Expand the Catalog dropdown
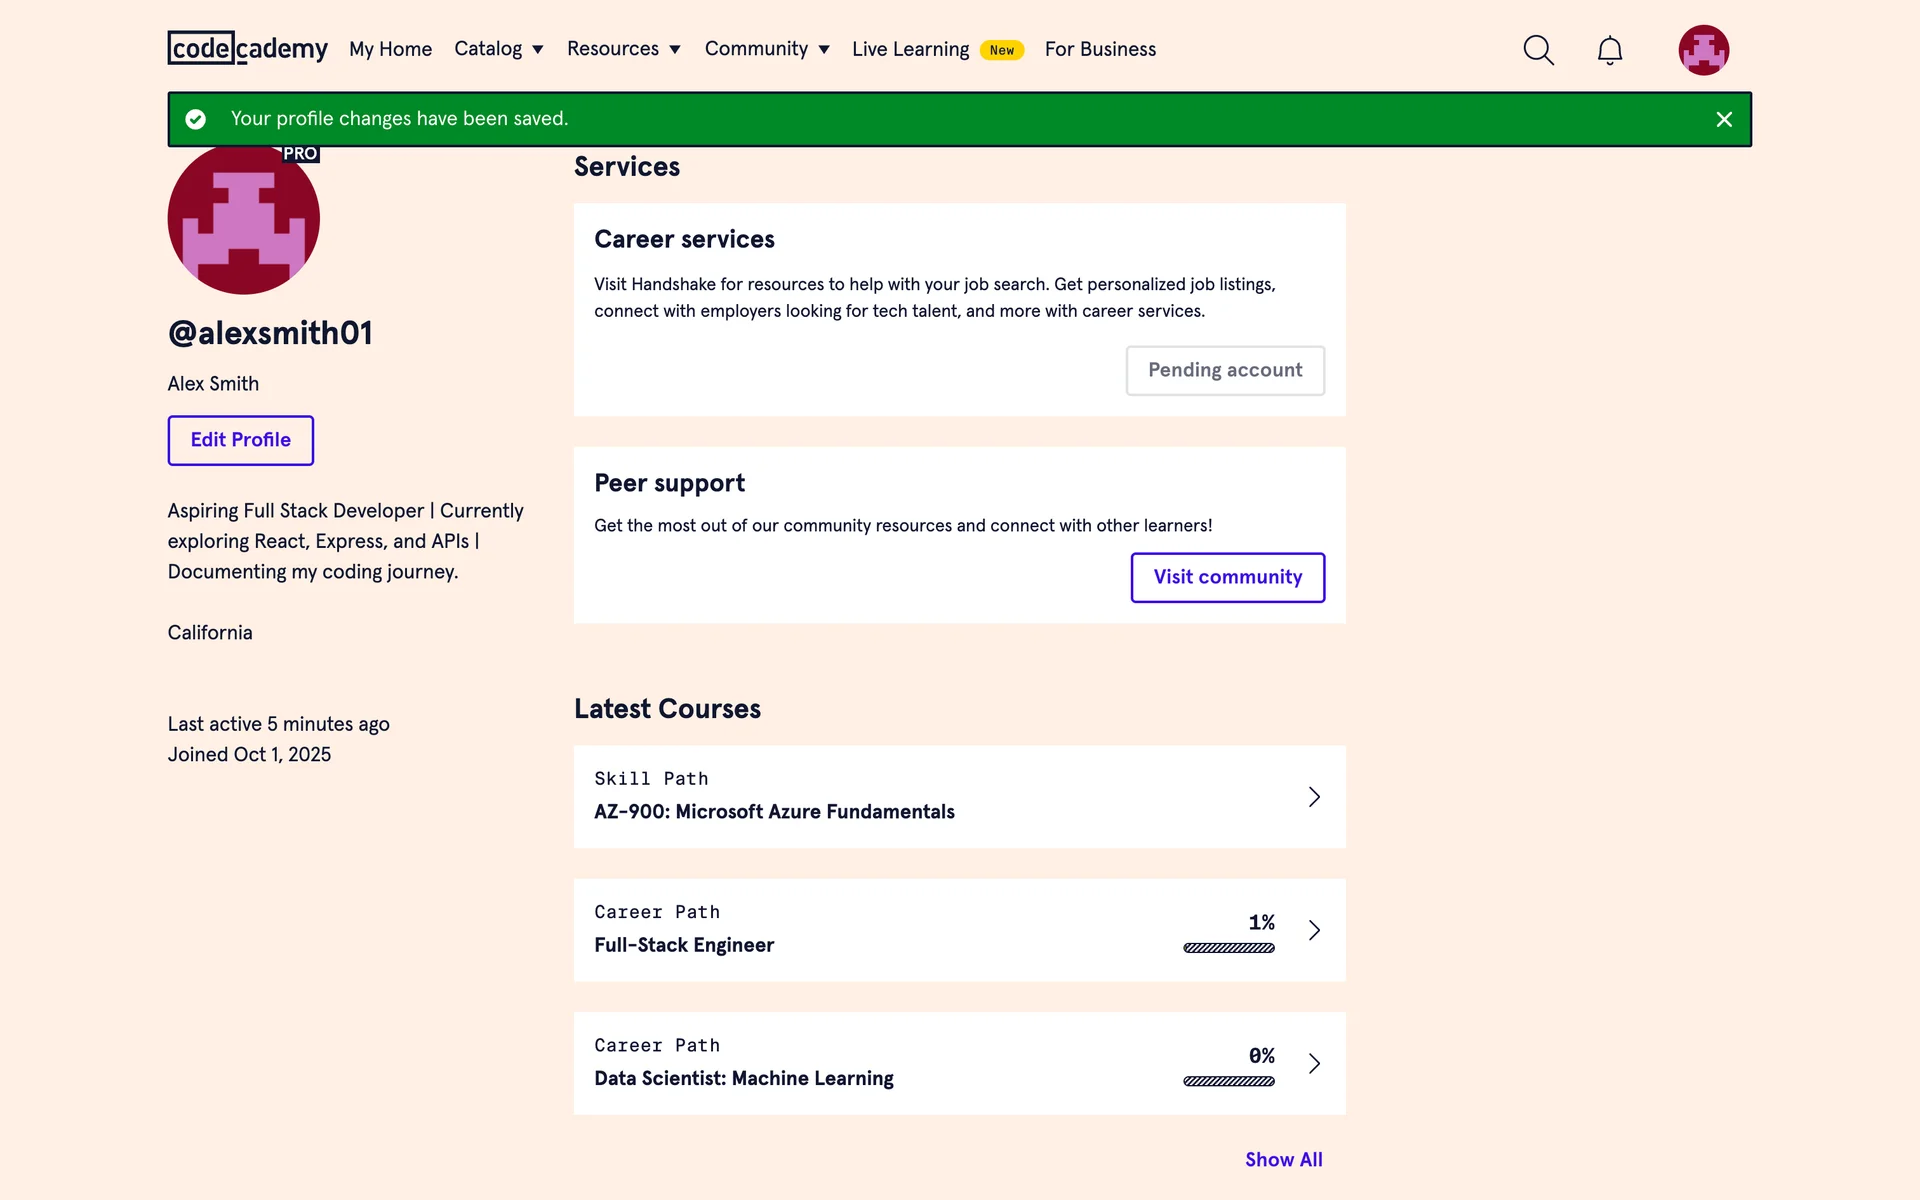 pyautogui.click(x=498, y=49)
